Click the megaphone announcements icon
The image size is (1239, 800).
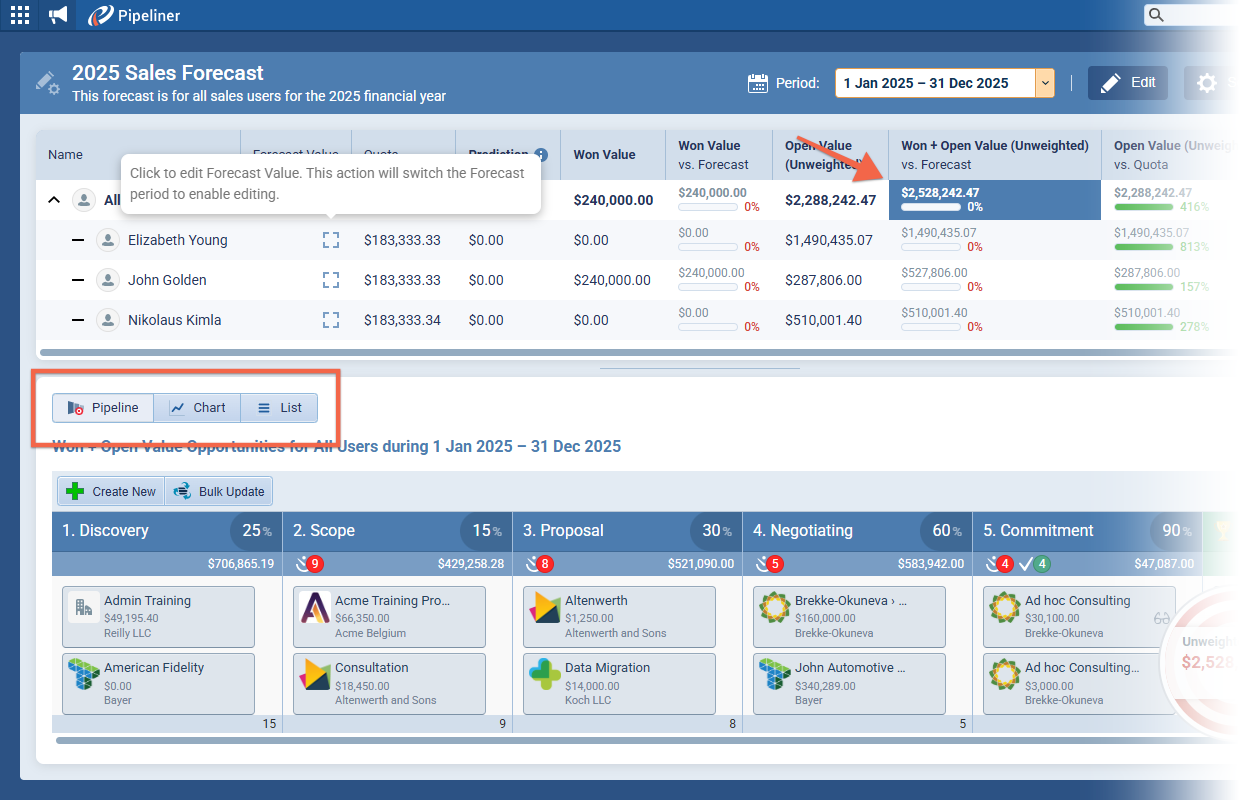coord(58,15)
